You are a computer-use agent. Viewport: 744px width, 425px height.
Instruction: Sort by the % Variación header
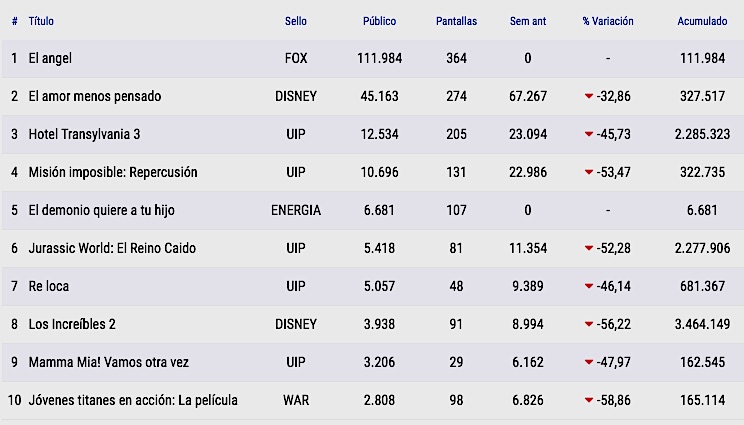[608, 21]
